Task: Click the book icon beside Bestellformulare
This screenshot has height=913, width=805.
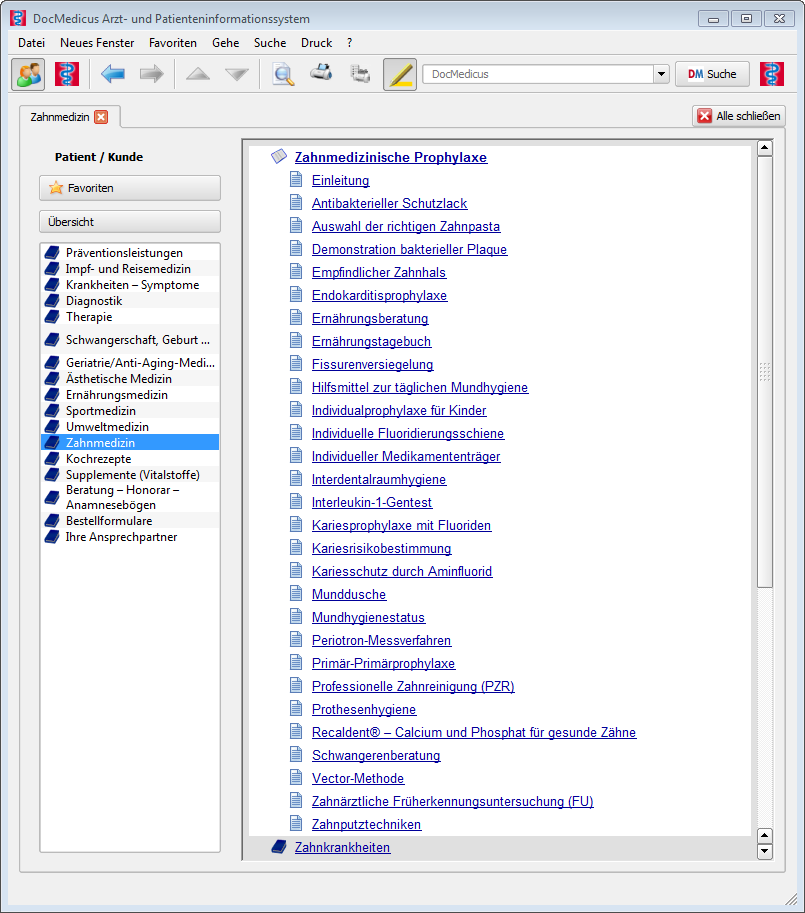Action: tap(52, 520)
